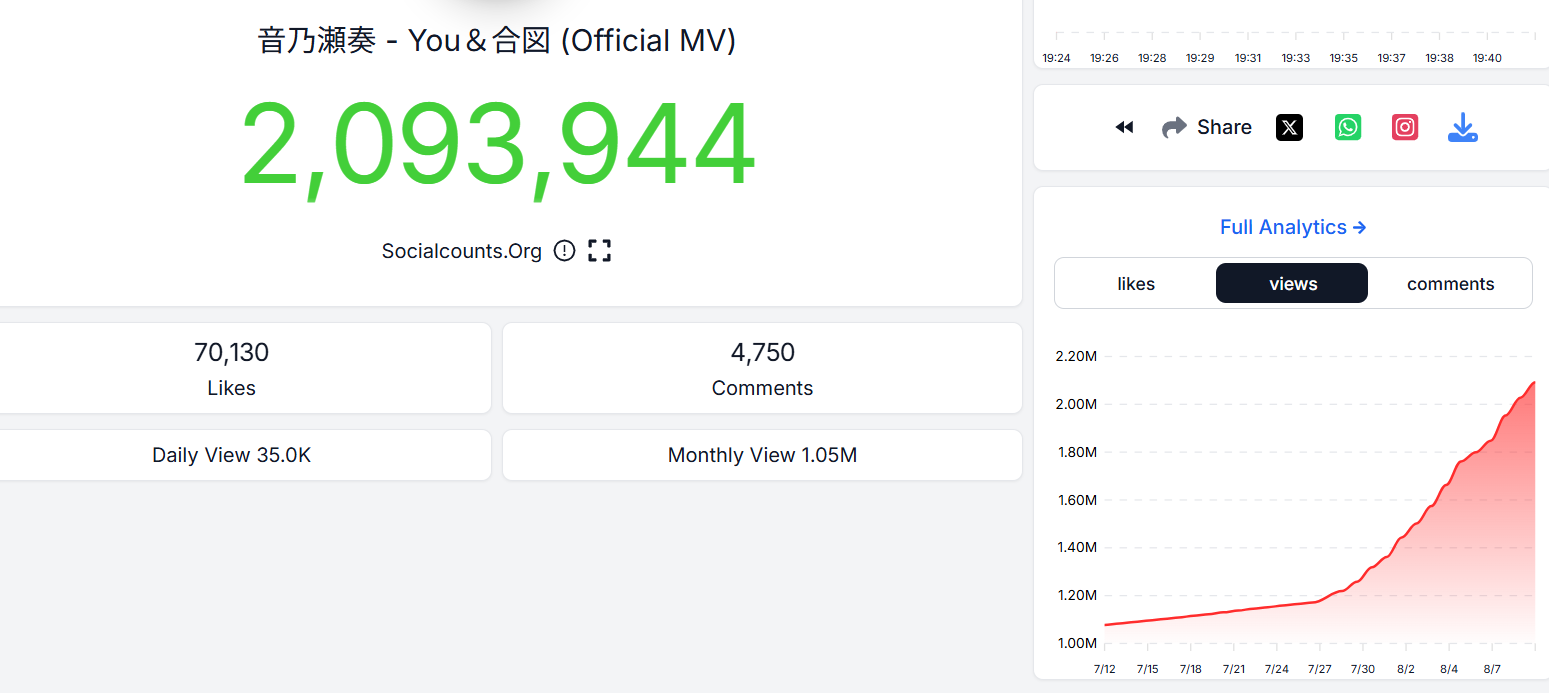
Task: Click the 7/12 date on the chart axis
Action: pyautogui.click(x=1105, y=669)
